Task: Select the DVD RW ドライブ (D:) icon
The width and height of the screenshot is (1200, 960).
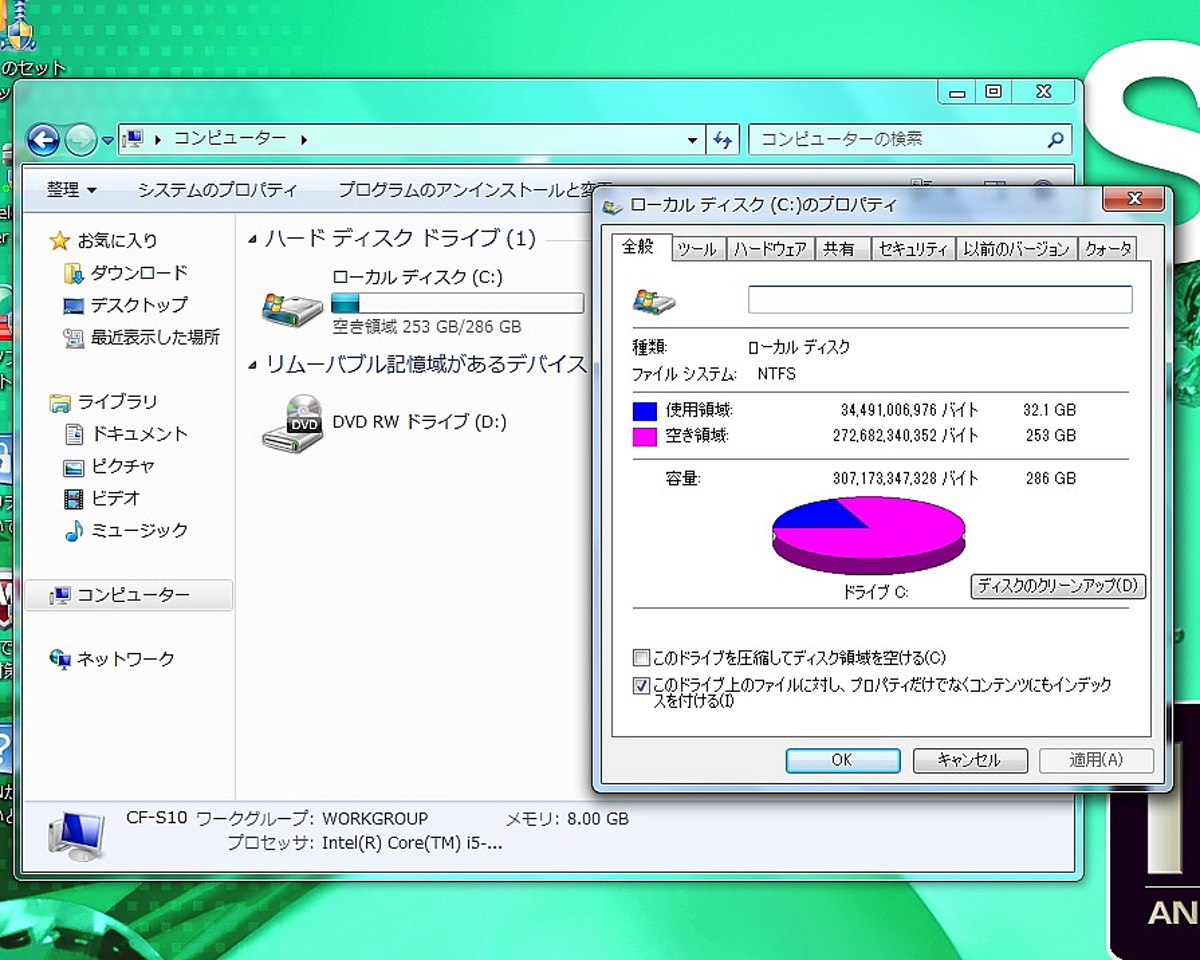Action: (292, 422)
